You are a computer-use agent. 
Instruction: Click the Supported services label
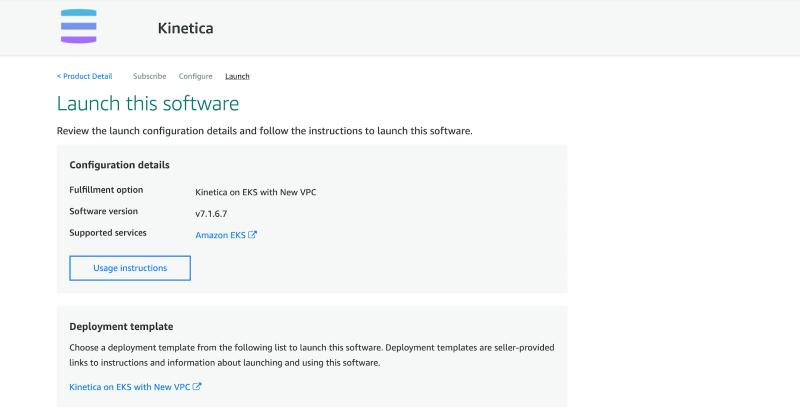(x=108, y=233)
